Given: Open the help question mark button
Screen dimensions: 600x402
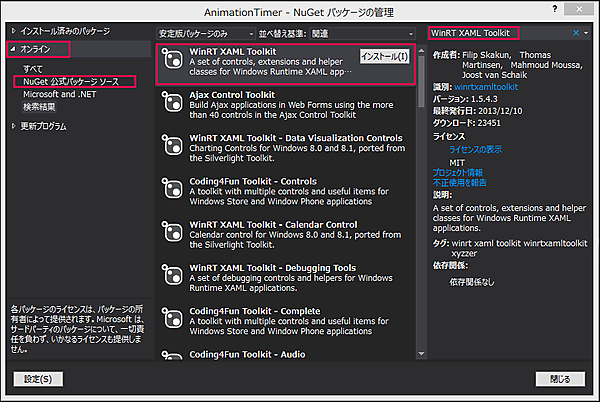Looking at the screenshot, I should (555, 9).
